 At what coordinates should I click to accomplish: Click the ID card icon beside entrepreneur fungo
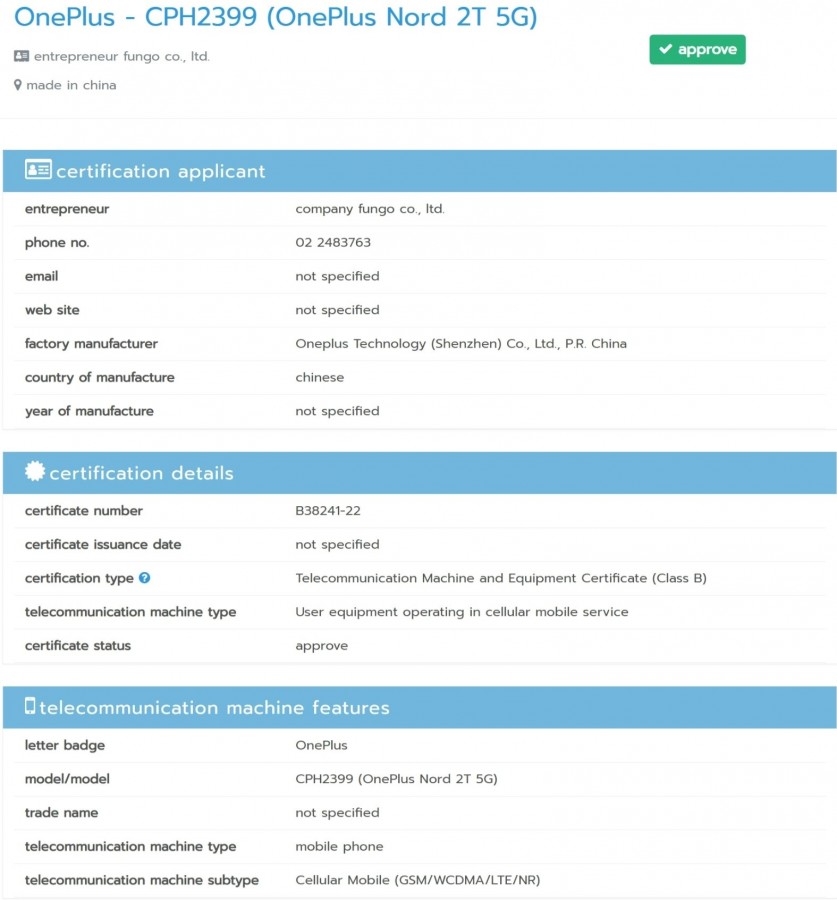tap(21, 56)
